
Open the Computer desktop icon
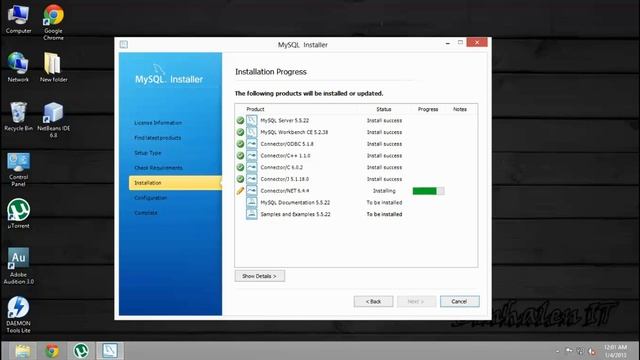[18, 19]
